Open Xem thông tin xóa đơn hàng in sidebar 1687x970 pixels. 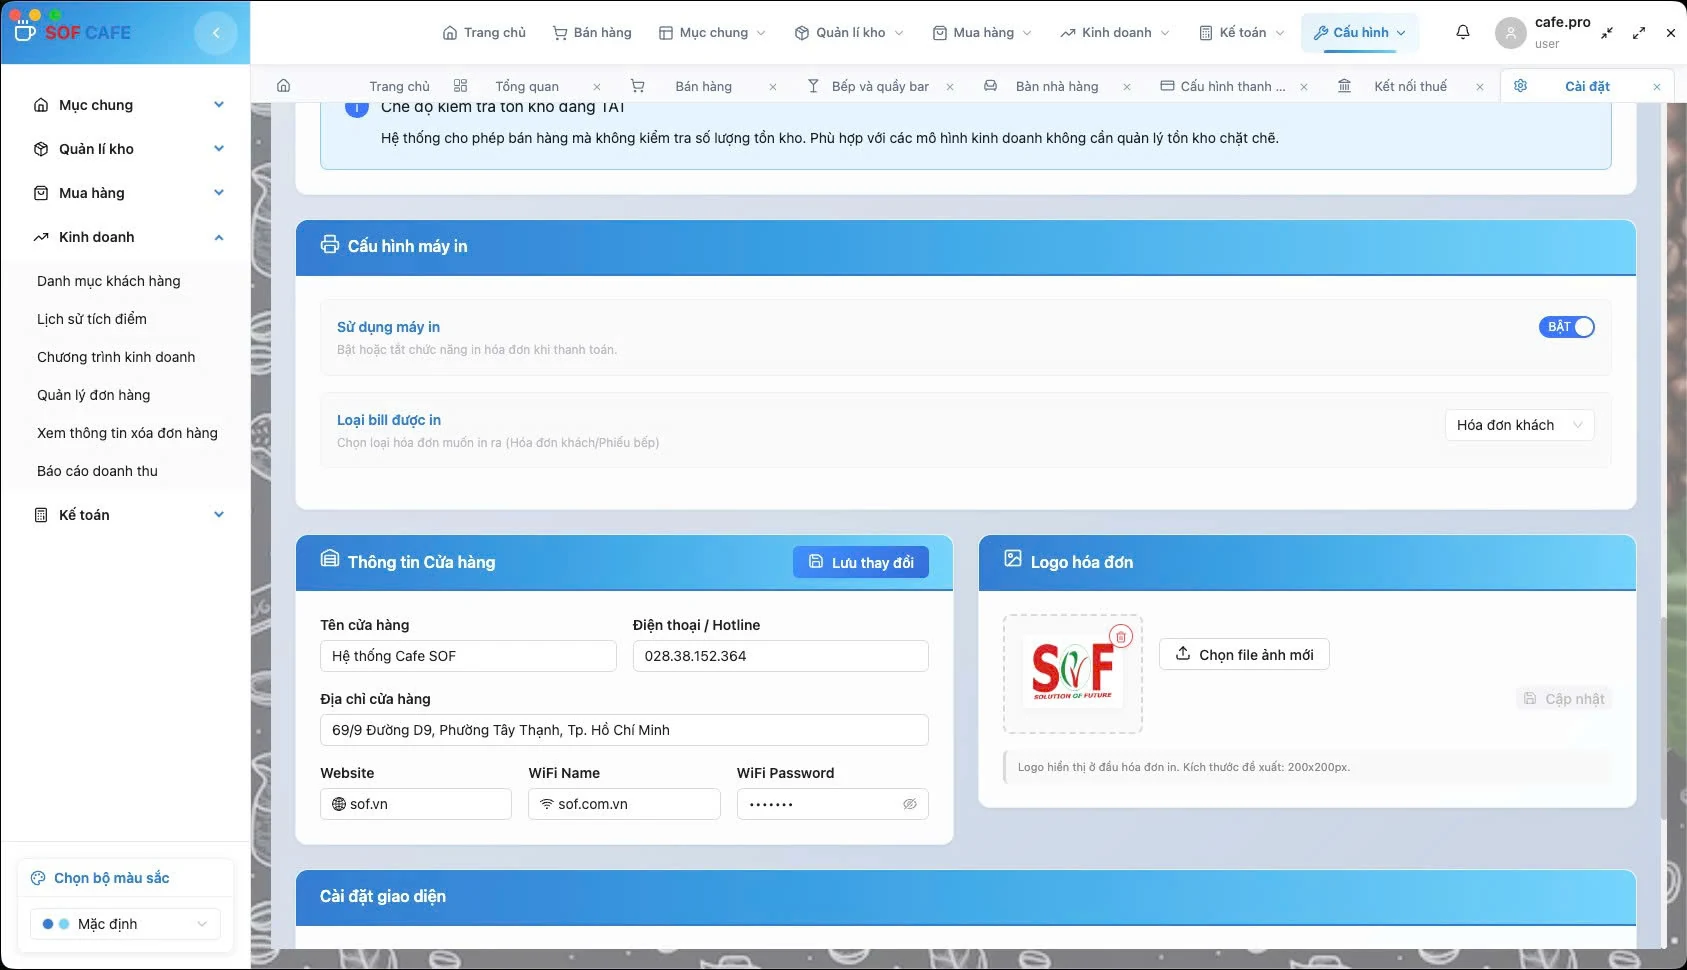127,433
